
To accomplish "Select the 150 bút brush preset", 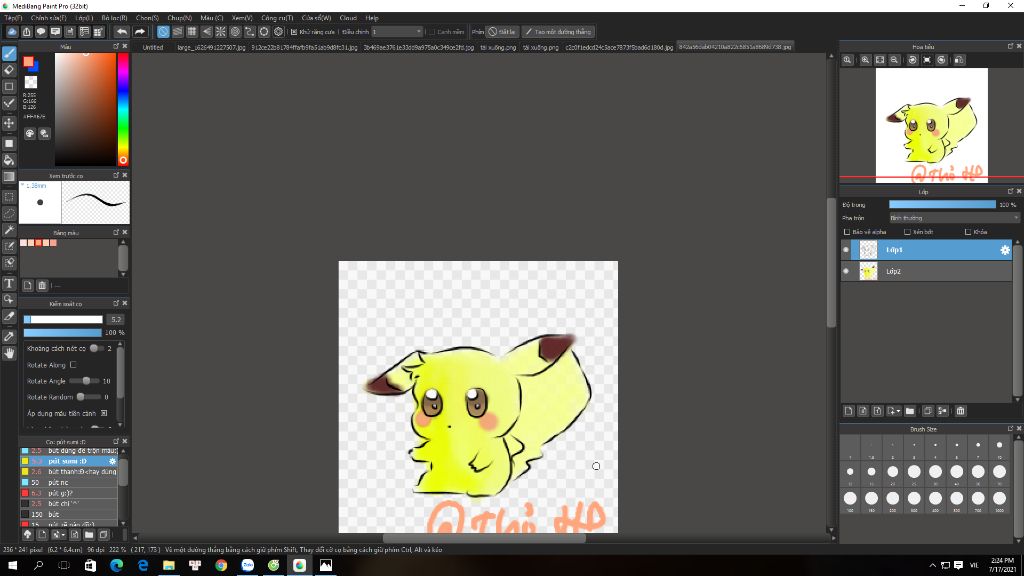I will point(69,514).
